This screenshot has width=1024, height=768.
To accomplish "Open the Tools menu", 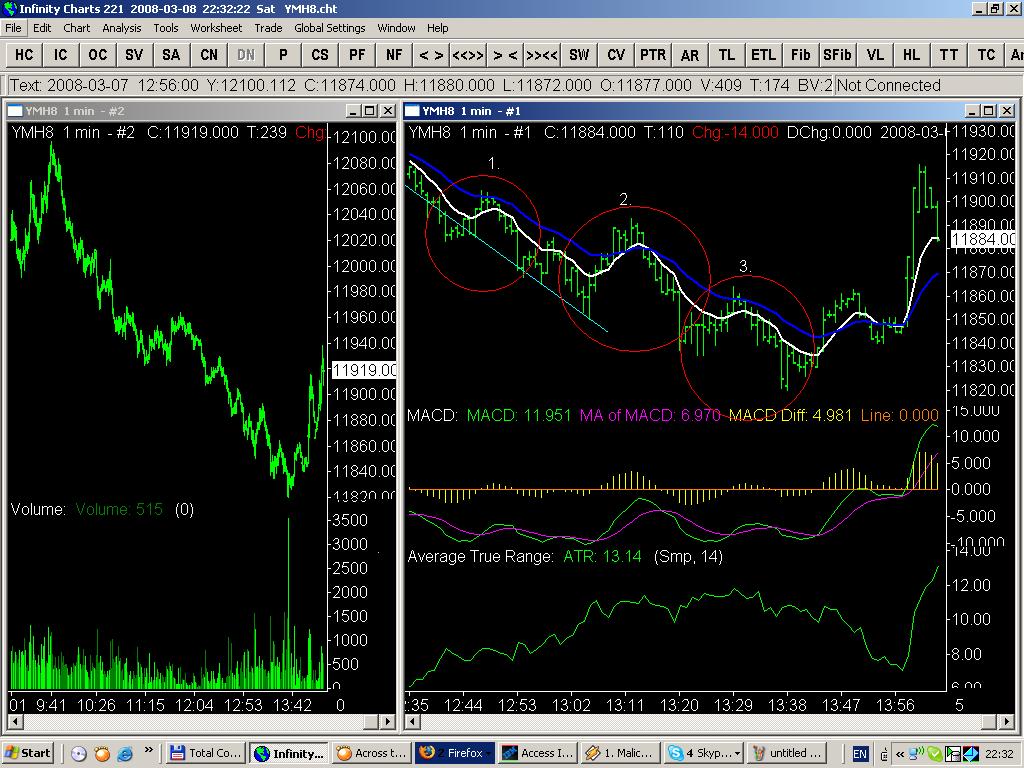I will pyautogui.click(x=166, y=28).
